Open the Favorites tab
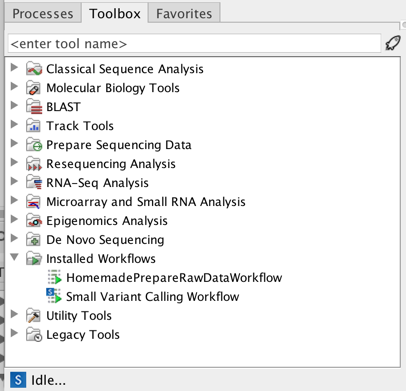 (x=184, y=13)
